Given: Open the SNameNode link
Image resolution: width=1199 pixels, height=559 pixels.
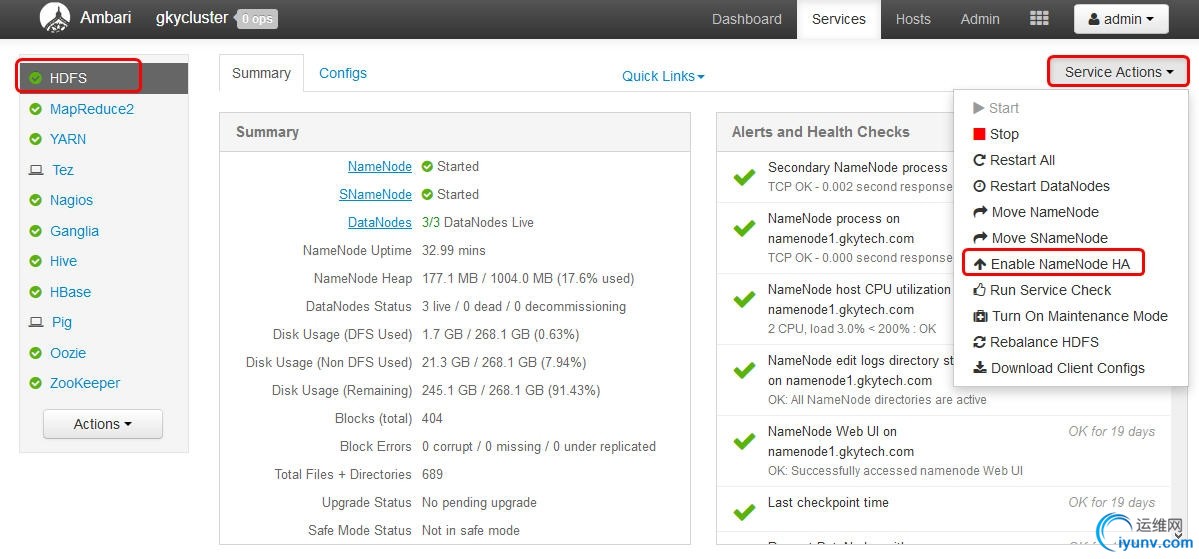Looking at the screenshot, I should 375,194.
